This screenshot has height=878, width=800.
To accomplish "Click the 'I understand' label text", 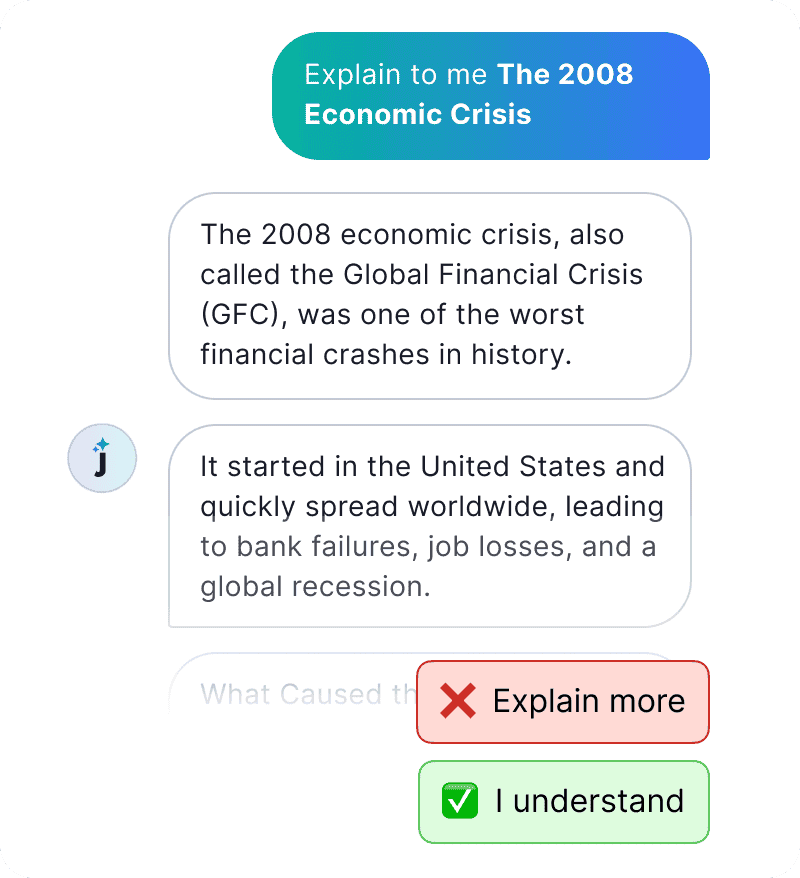I will pos(590,801).
